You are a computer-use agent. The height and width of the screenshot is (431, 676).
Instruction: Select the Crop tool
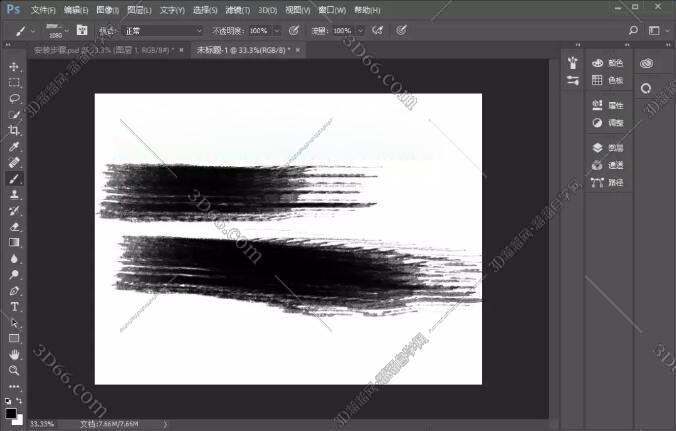pos(14,130)
